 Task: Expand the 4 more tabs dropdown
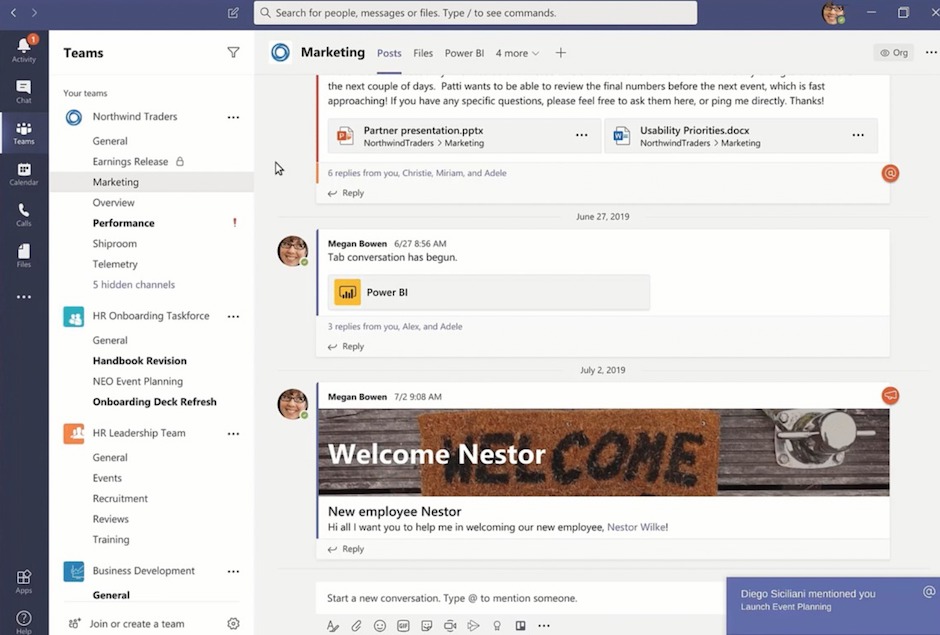517,53
